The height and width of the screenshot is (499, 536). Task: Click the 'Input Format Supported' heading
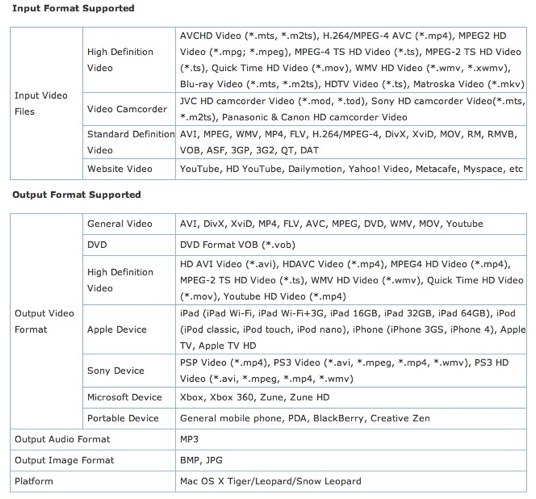(73, 8)
